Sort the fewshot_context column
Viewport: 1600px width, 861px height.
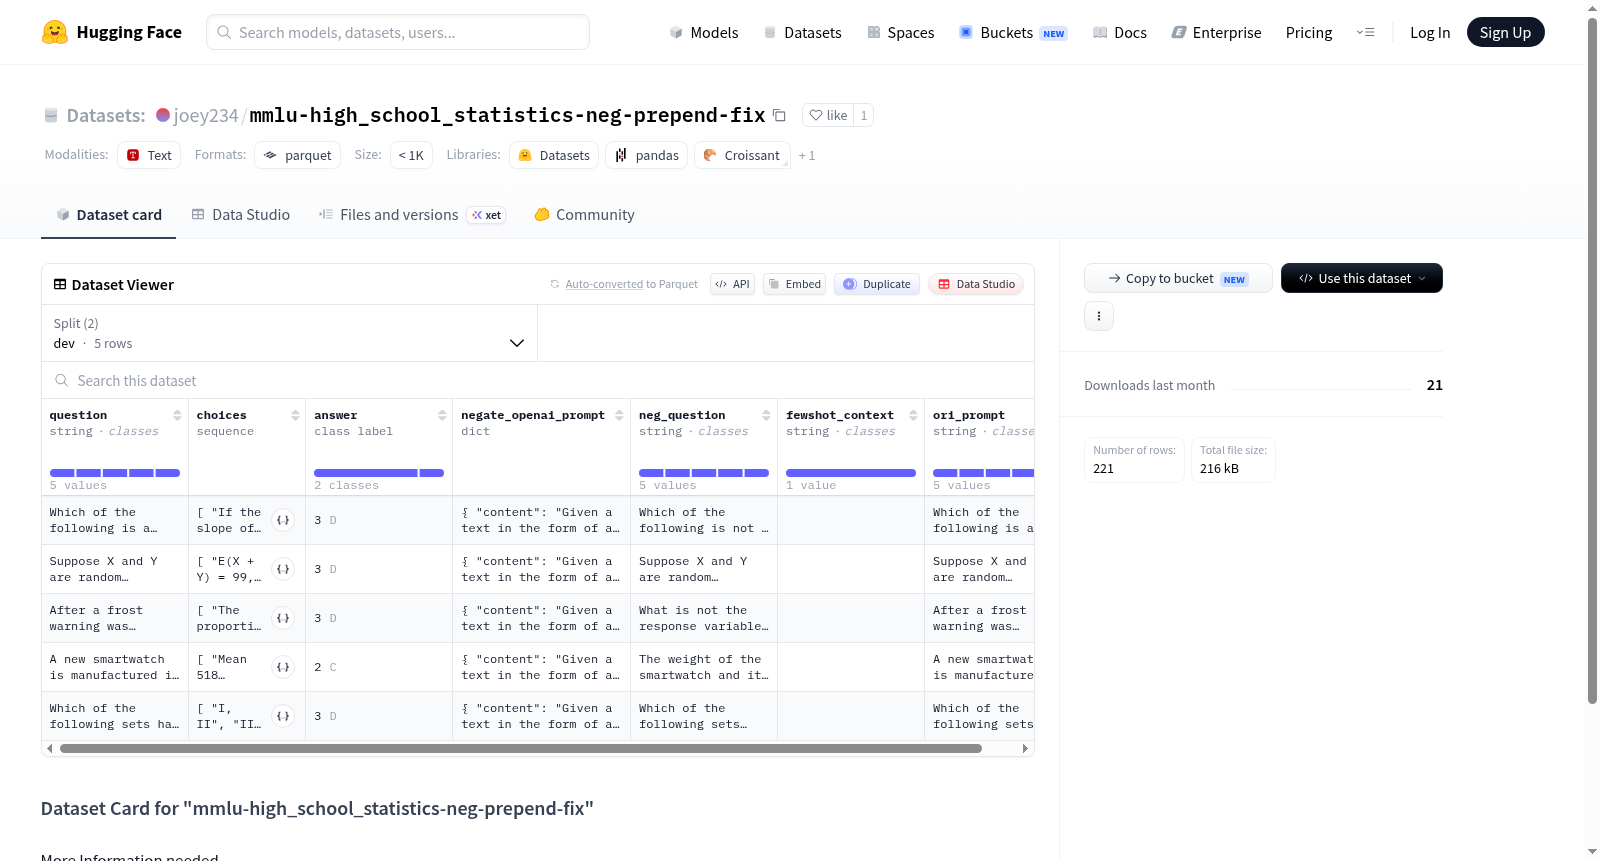pos(913,415)
